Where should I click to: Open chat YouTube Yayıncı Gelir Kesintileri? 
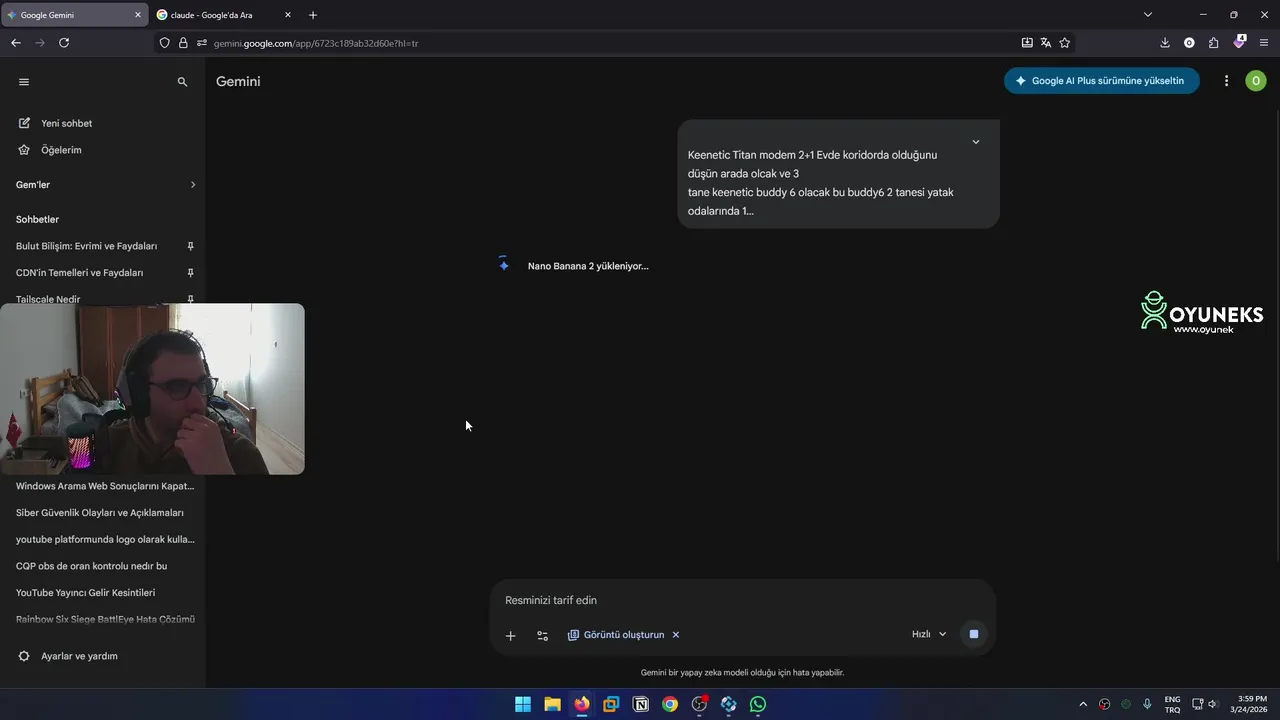point(85,593)
